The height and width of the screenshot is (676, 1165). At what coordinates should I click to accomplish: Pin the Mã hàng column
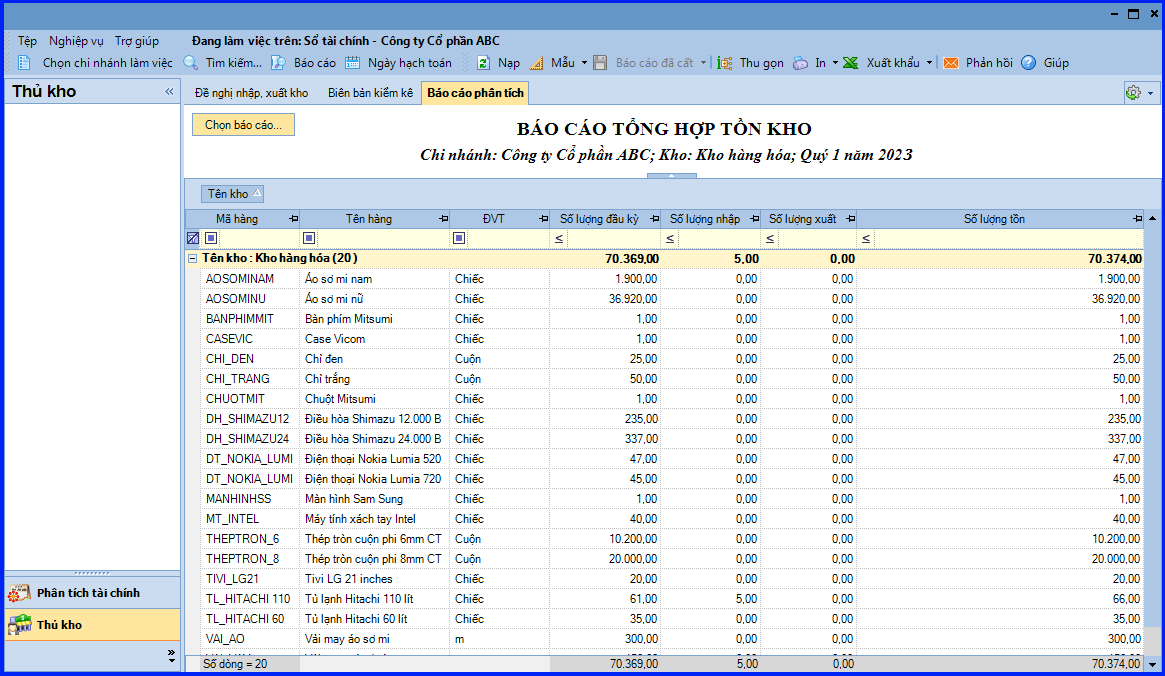(x=293, y=219)
